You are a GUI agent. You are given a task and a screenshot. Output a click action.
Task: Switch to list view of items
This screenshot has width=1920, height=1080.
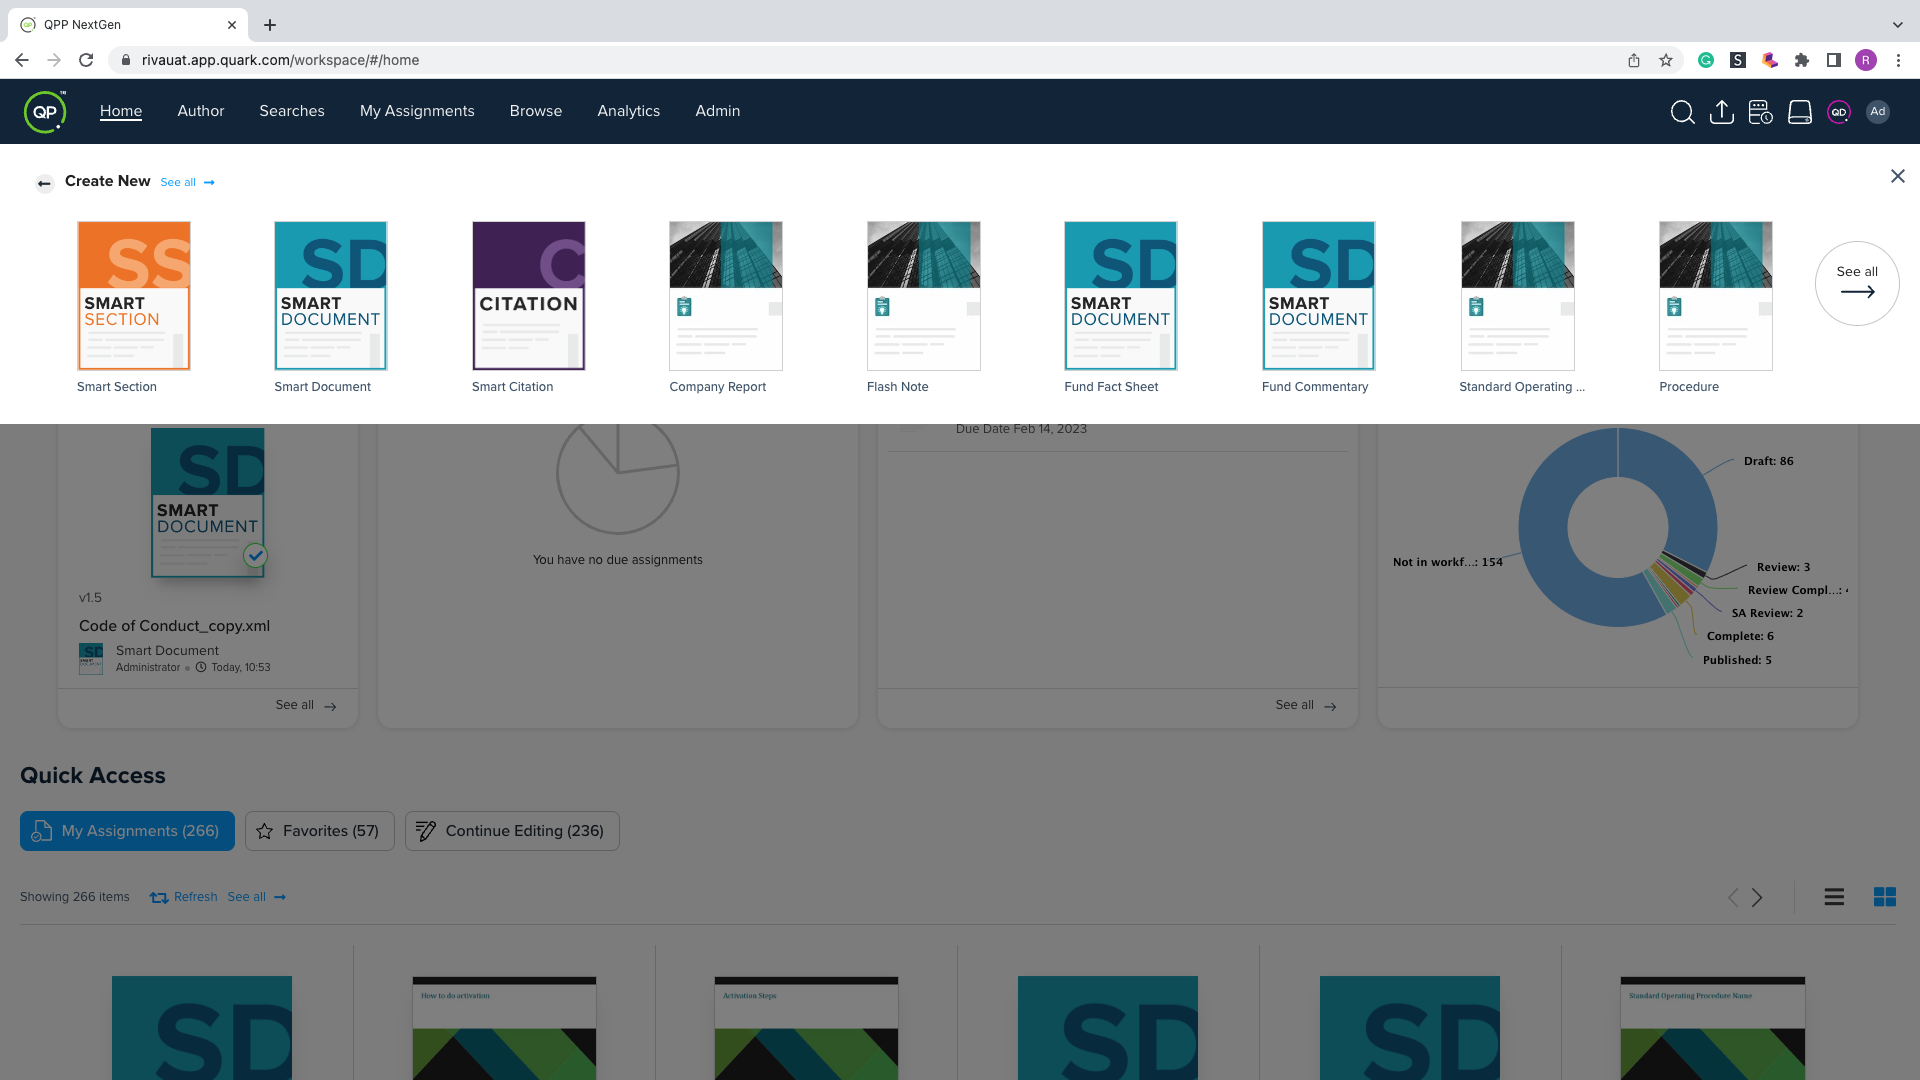1834,897
